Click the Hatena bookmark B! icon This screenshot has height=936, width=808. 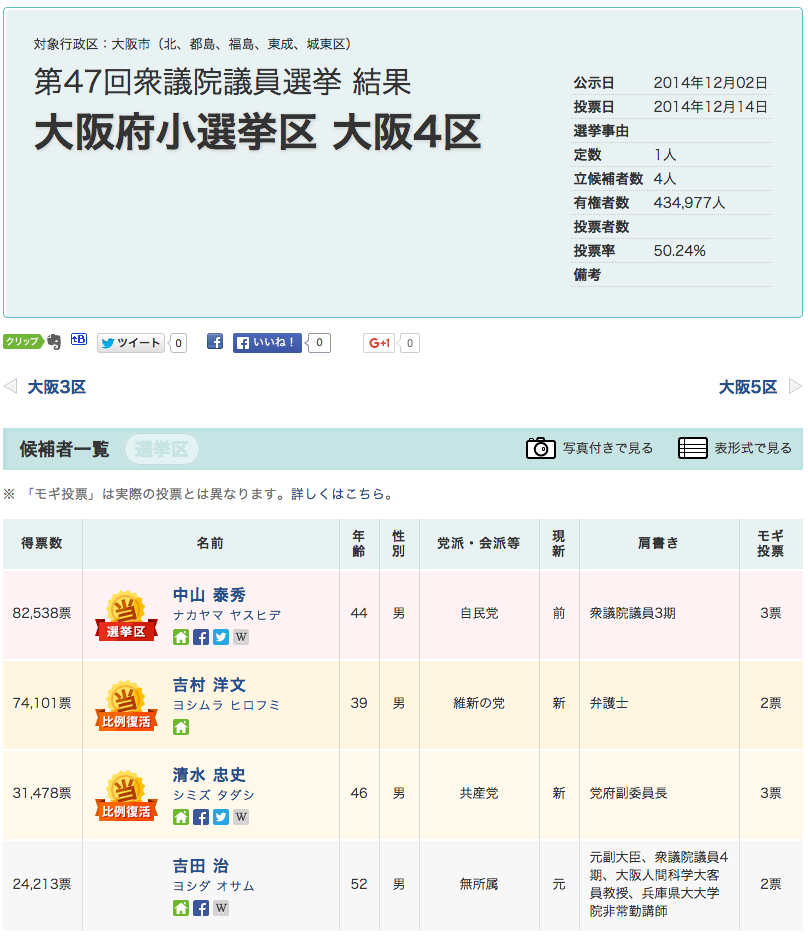(x=79, y=341)
